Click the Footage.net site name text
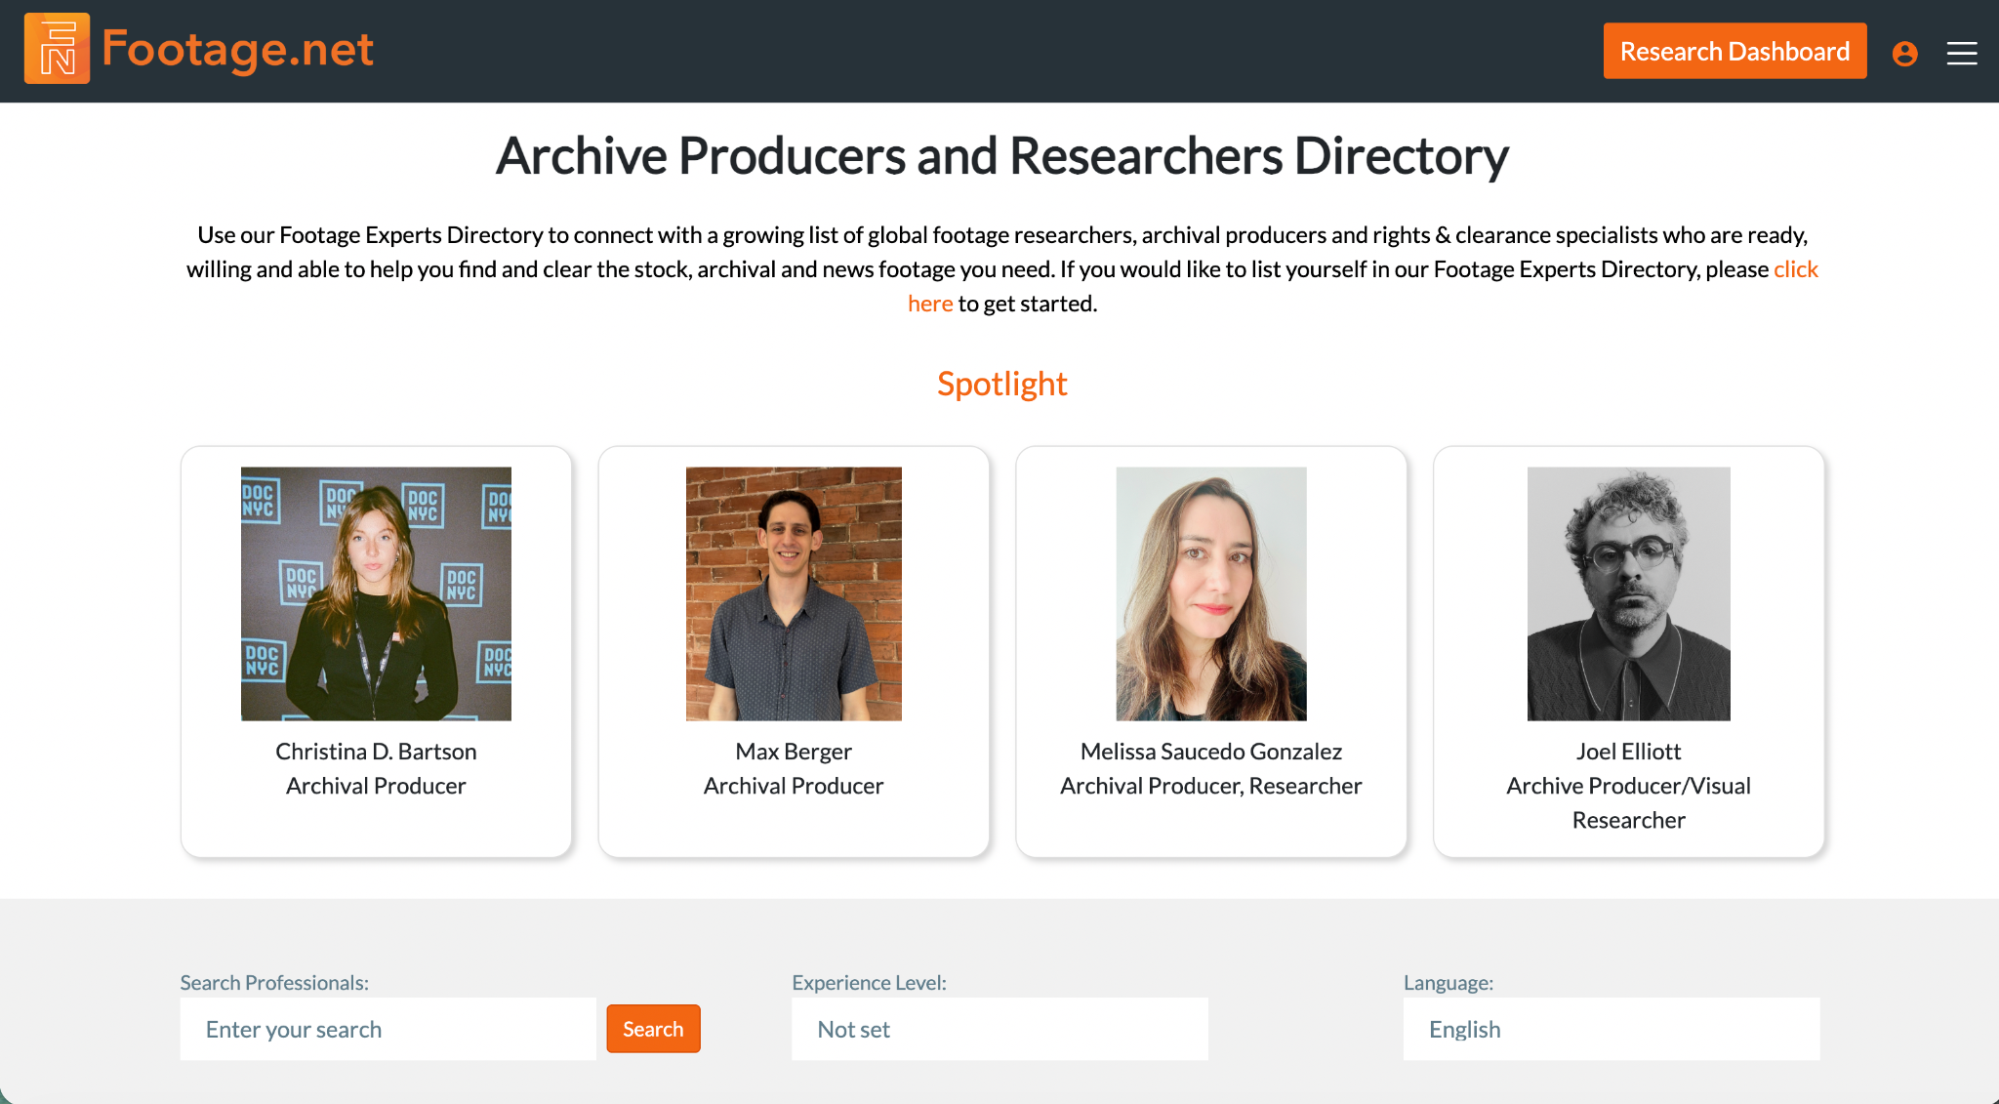The image size is (1999, 1104). click(x=238, y=49)
